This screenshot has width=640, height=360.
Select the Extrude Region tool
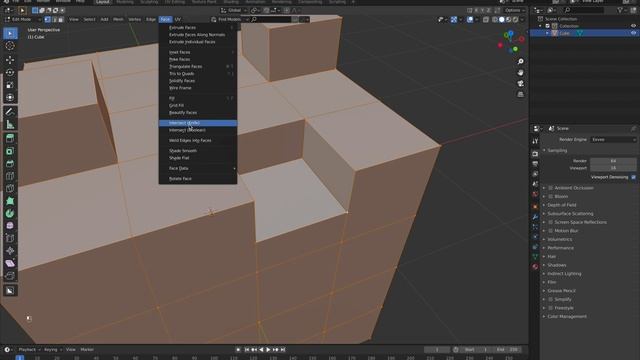pyautogui.click(x=10, y=138)
